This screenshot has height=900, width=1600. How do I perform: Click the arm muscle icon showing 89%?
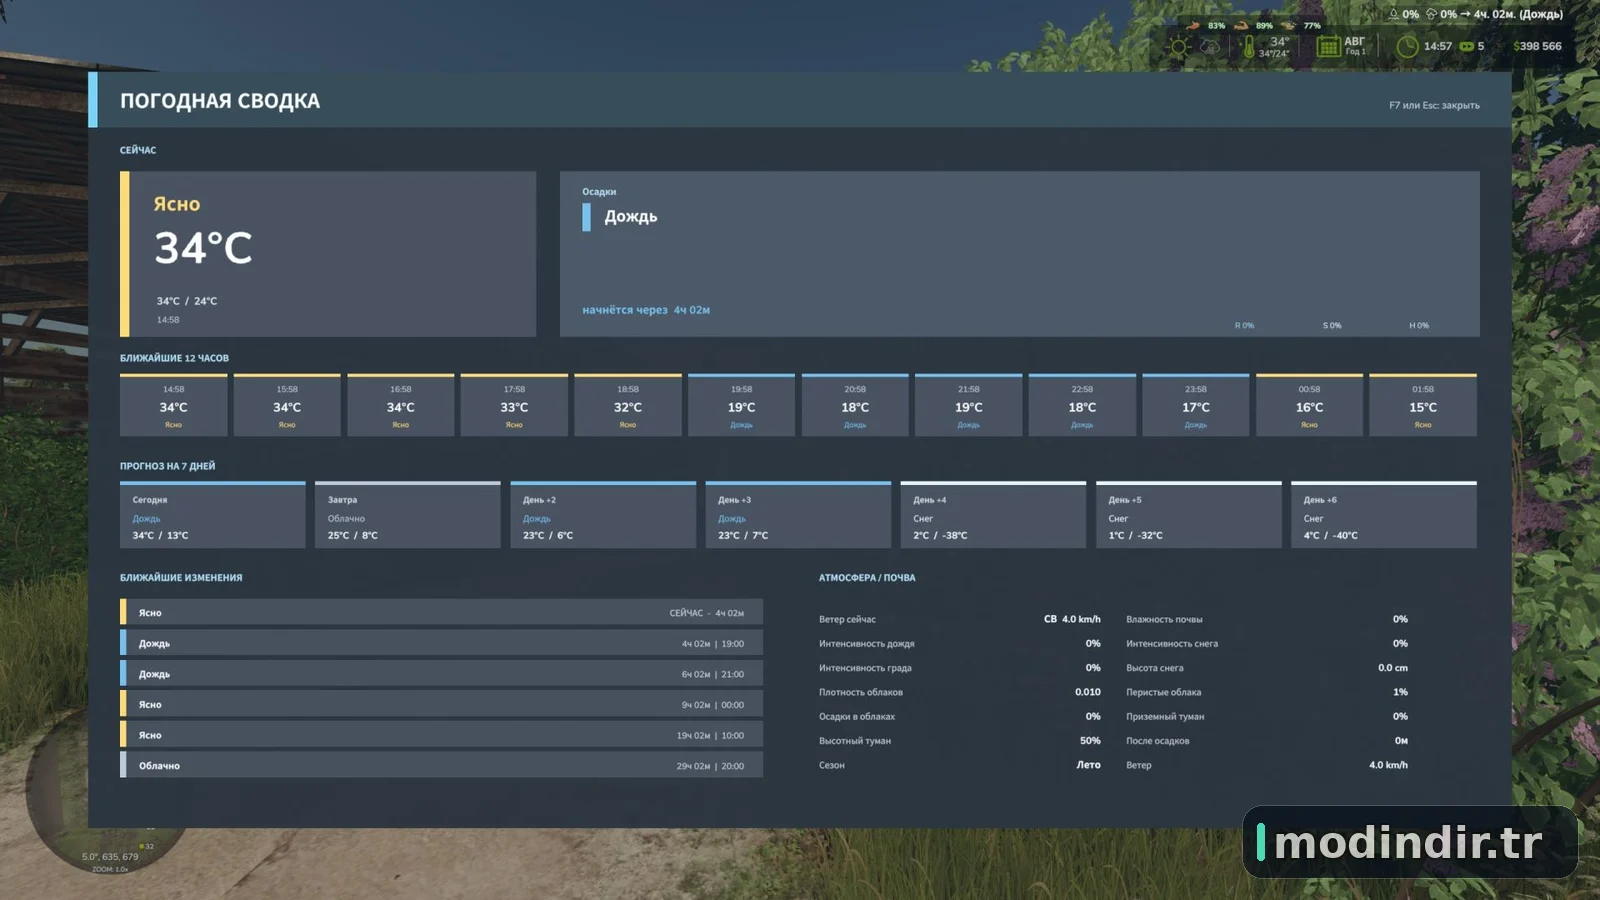(1241, 25)
